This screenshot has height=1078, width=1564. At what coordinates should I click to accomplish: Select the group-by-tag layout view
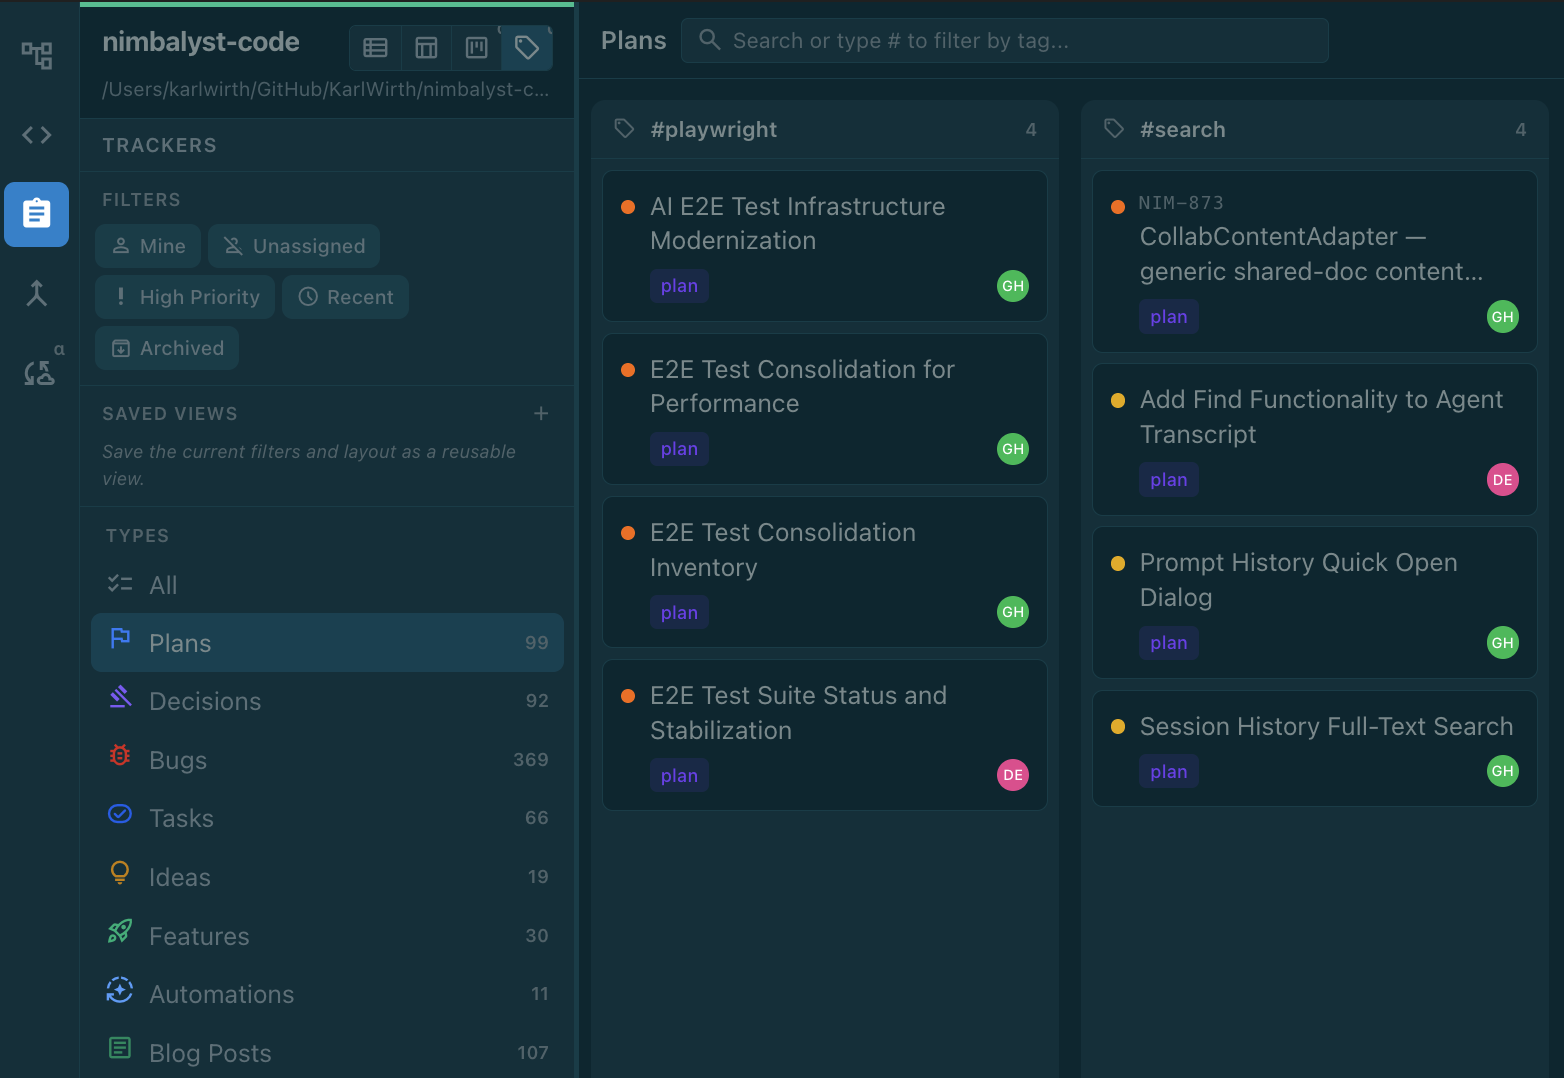click(x=527, y=47)
